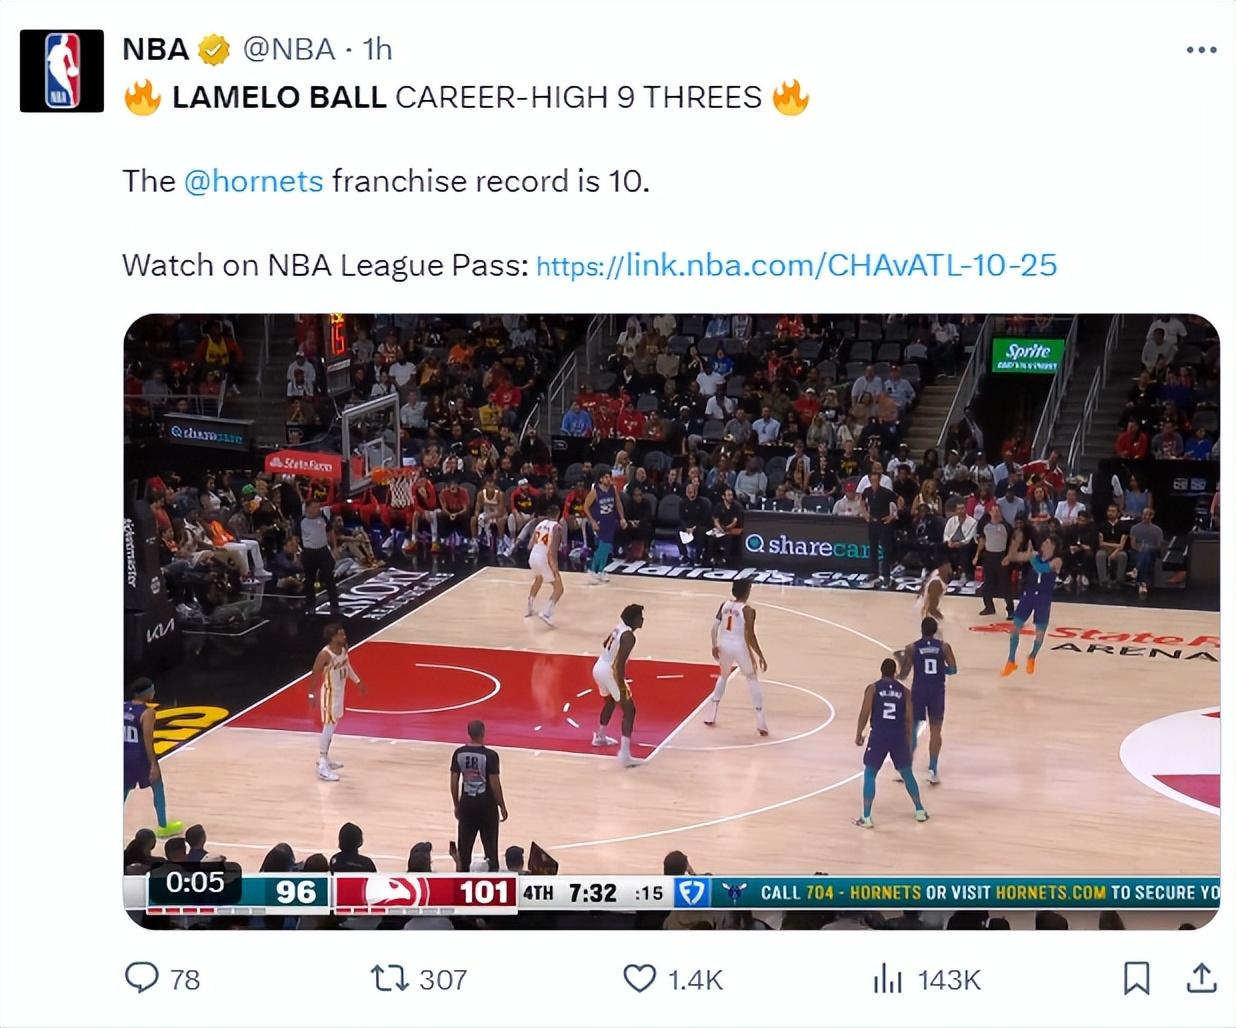The width and height of the screenshot is (1236, 1028).
Task: Open the @hornets mention link
Action: 253,181
